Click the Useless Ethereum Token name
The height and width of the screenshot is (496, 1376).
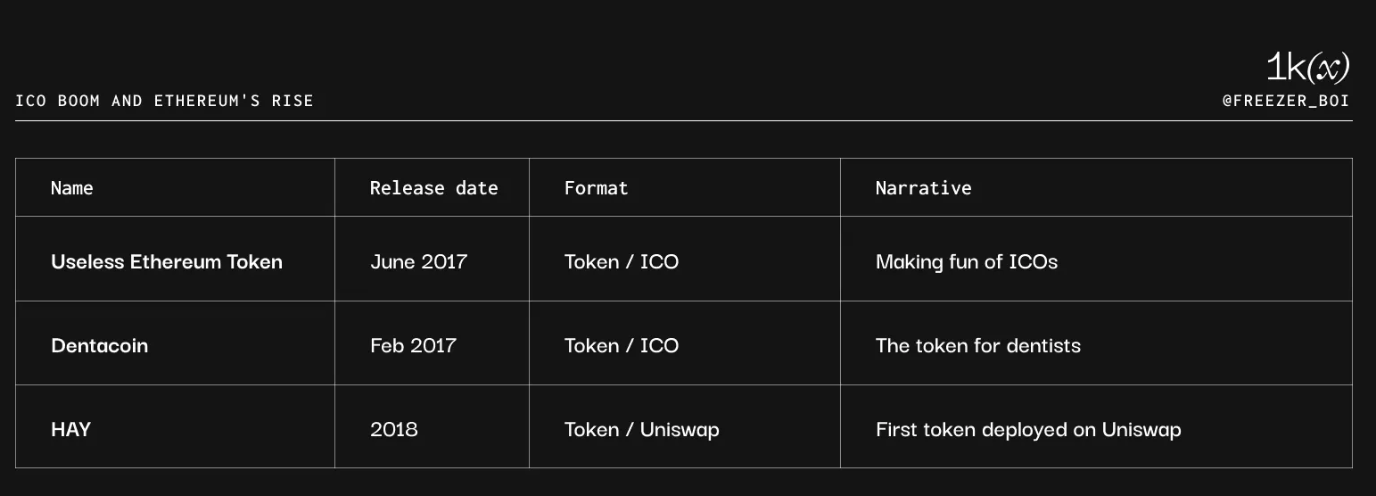coord(166,262)
